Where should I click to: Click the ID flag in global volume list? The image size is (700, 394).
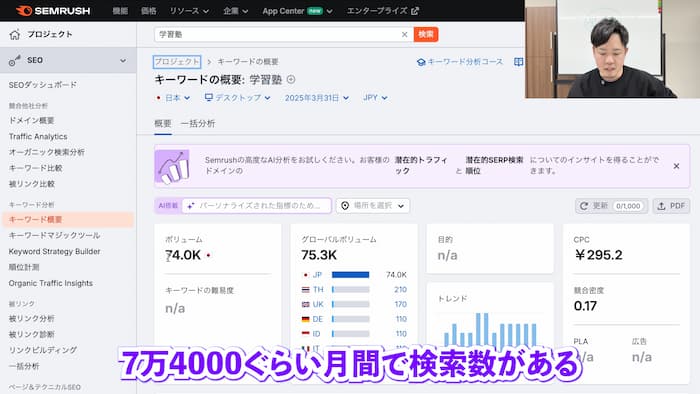305,334
